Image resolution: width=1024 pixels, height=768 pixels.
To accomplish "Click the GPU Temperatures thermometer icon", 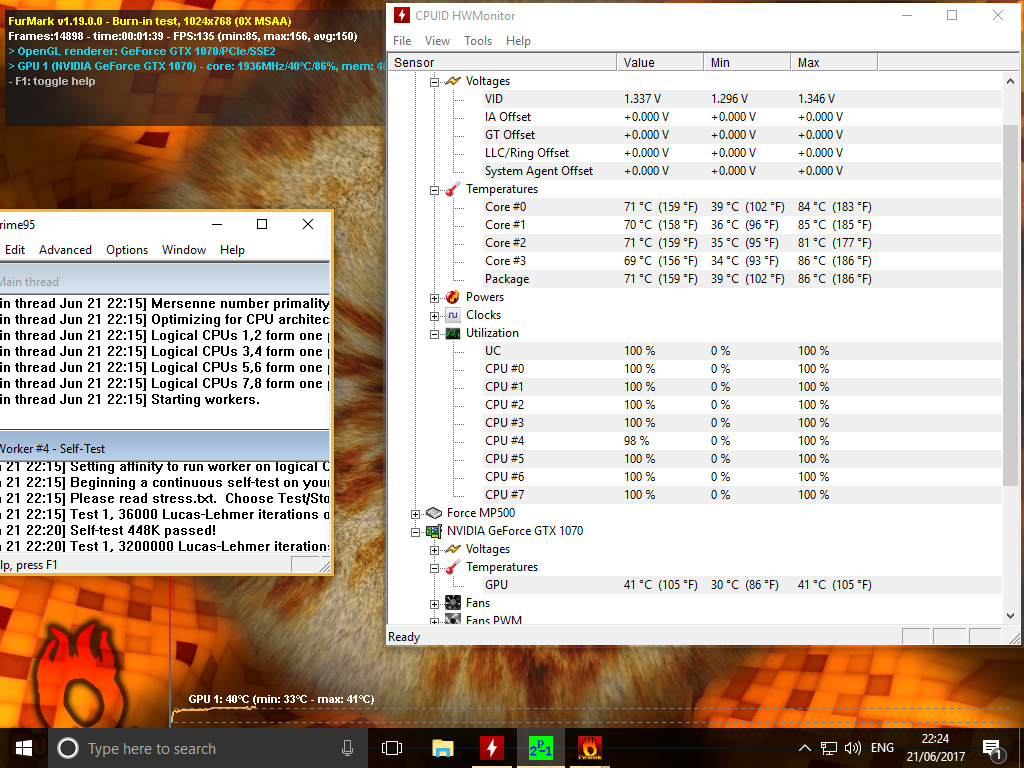I will coord(453,568).
